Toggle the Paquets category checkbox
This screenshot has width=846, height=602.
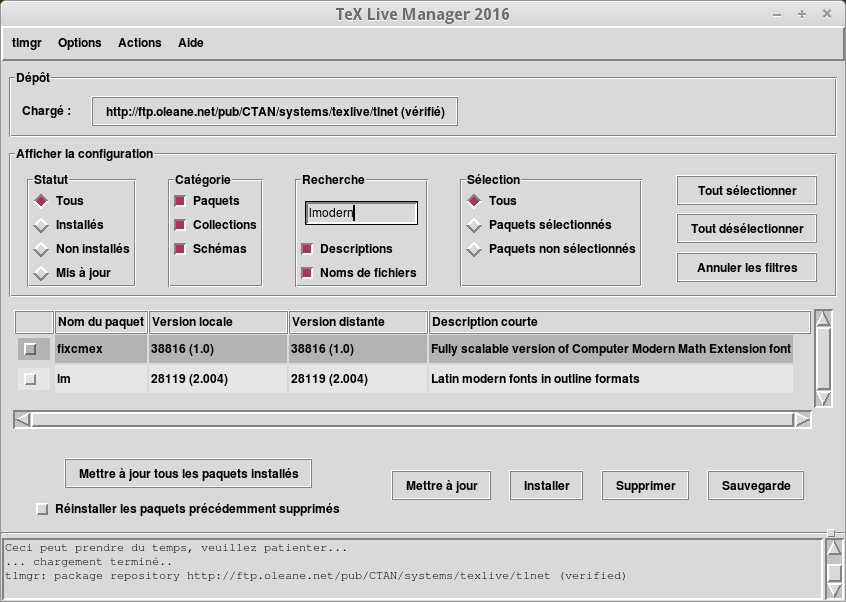[180, 201]
